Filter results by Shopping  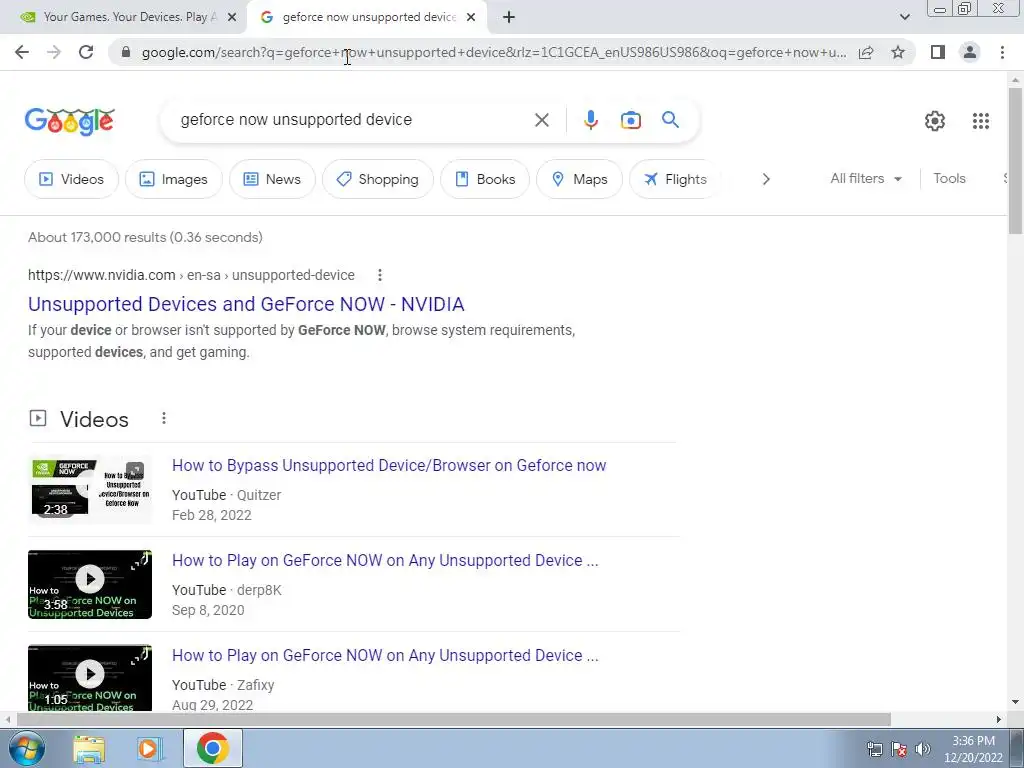(x=377, y=179)
